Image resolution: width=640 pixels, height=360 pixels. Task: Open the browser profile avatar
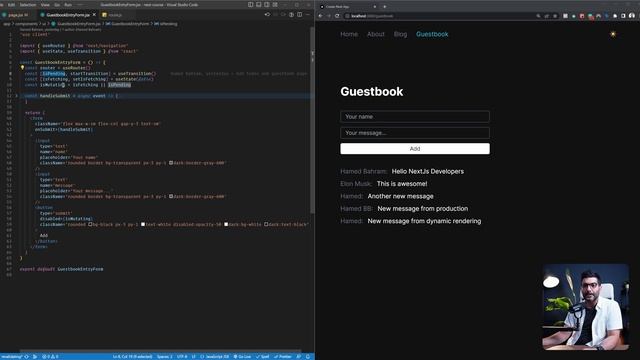pyautogui.click(x=632, y=16)
